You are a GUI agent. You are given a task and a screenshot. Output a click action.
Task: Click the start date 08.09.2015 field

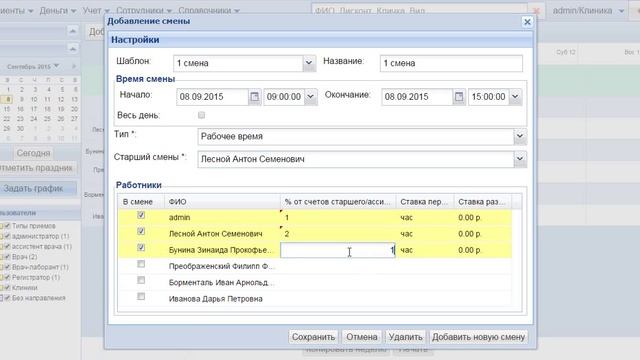click(x=212, y=97)
